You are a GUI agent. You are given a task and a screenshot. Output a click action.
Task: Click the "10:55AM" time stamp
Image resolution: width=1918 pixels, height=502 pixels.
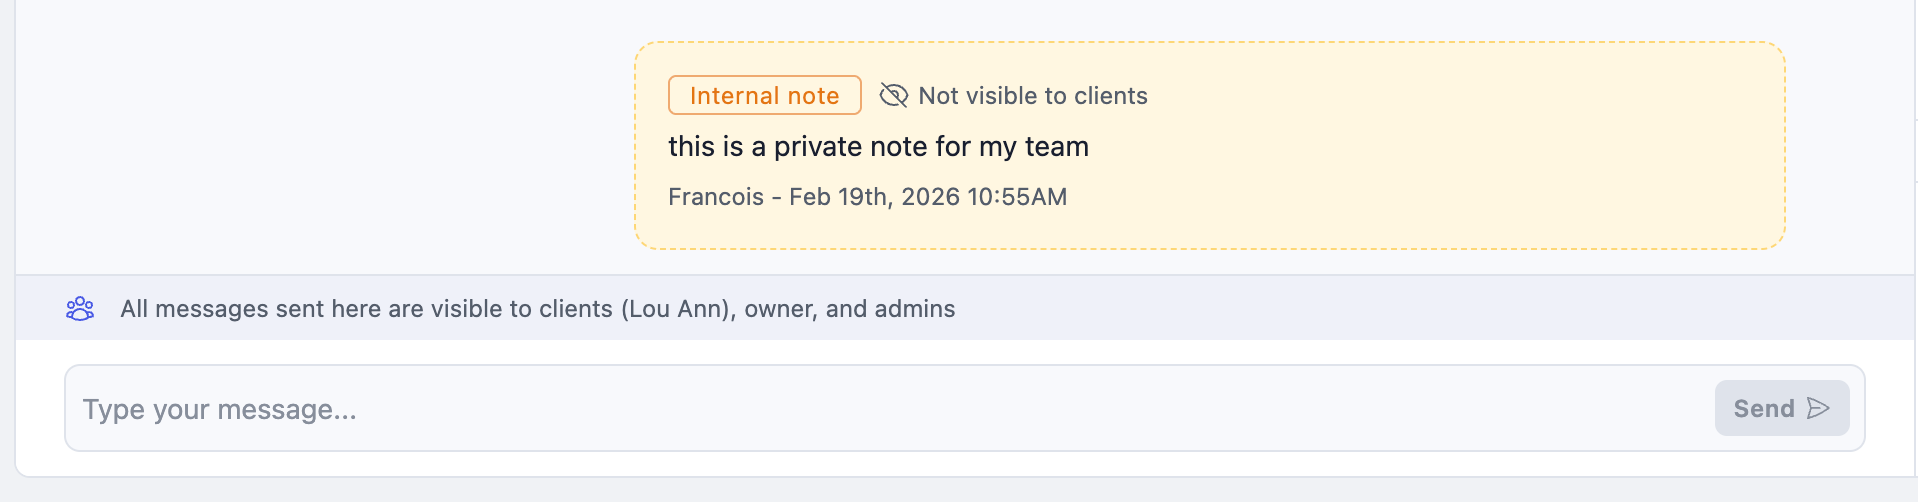[x=1017, y=197]
